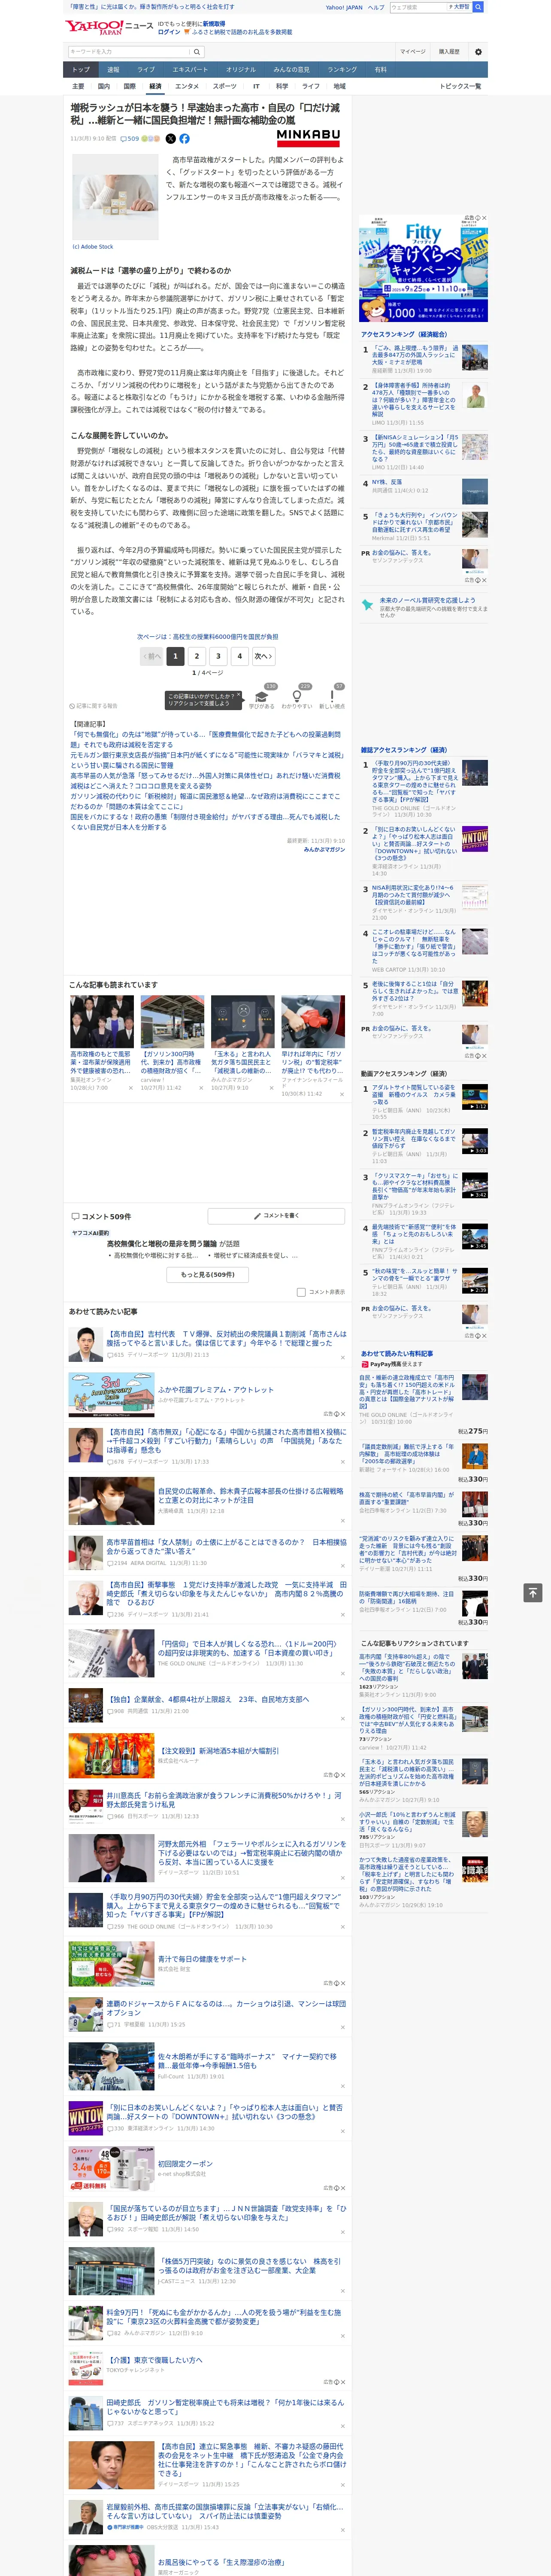Open the ガソリン300円時代 recommended article card

(x=172, y=1042)
